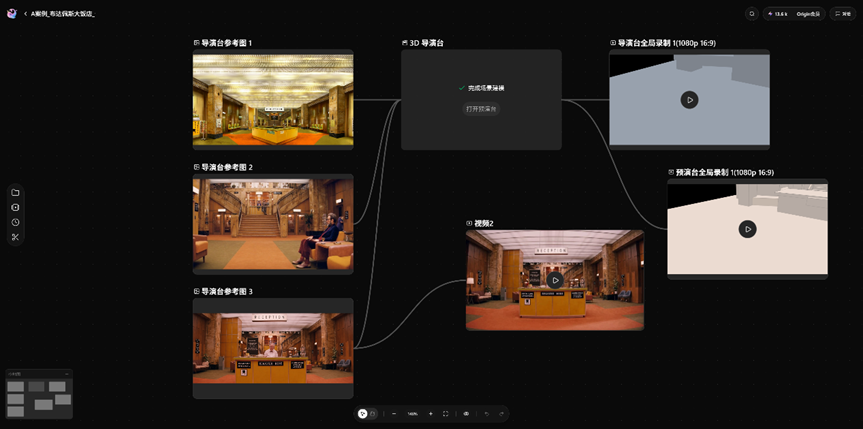
Task: Open search via magnifier icon at top right
Action: coord(752,14)
